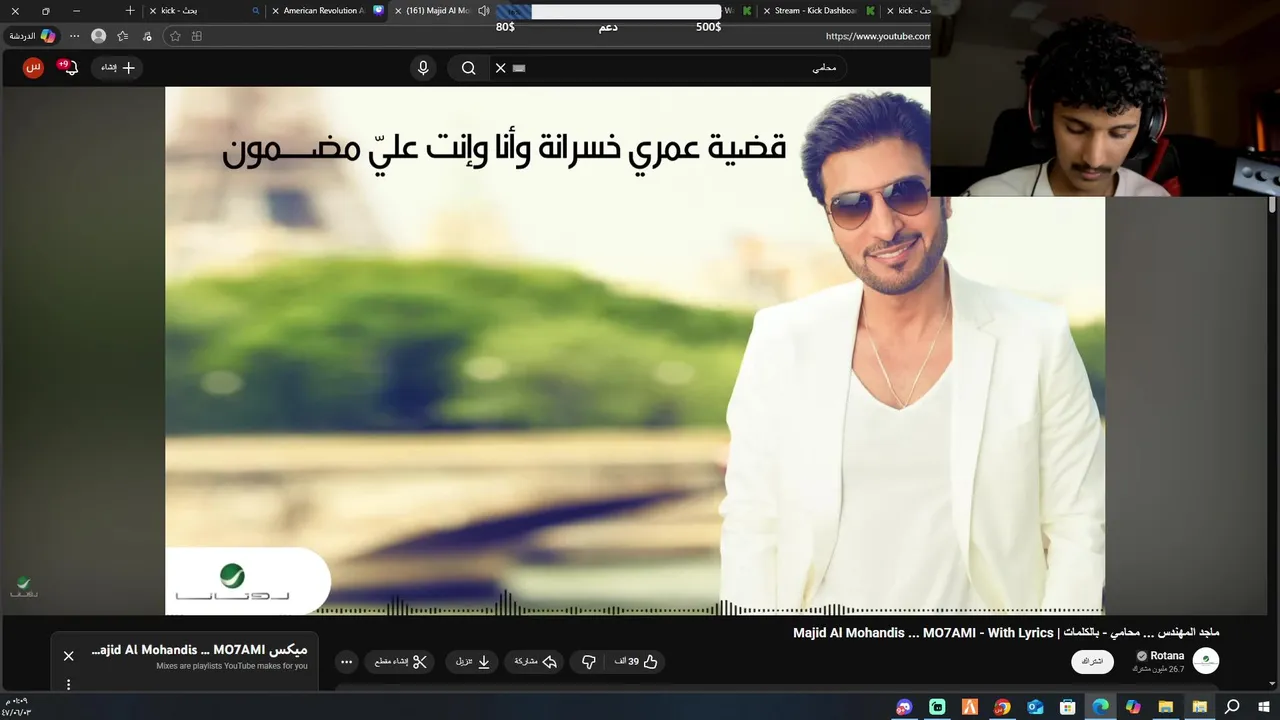
Task: Open the YouTube account avatar menu
Action: 33,67
